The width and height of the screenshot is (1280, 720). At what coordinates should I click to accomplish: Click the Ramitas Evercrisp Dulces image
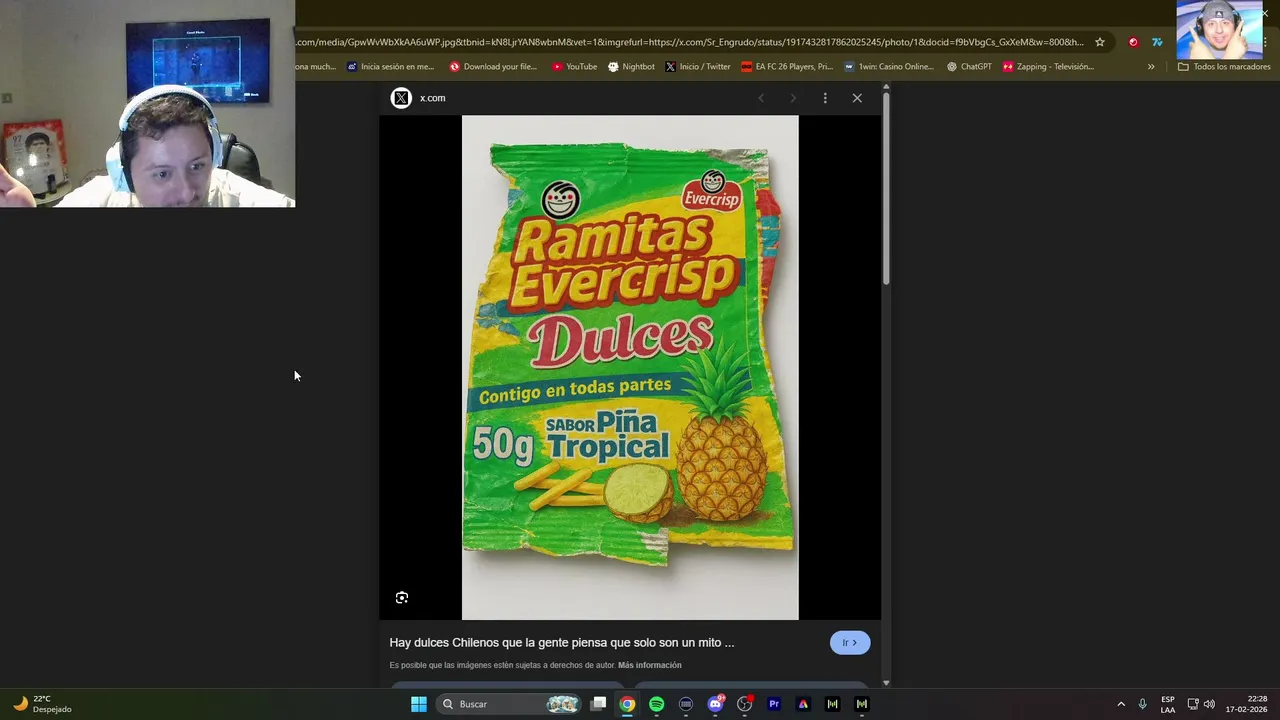pos(630,367)
